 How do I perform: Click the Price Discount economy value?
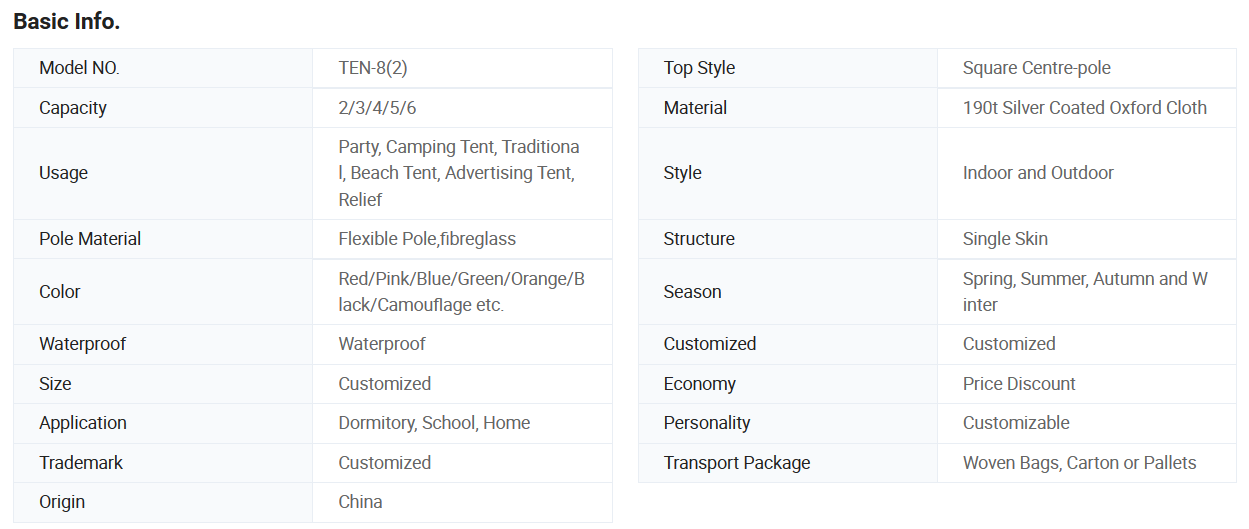[x=1019, y=384]
